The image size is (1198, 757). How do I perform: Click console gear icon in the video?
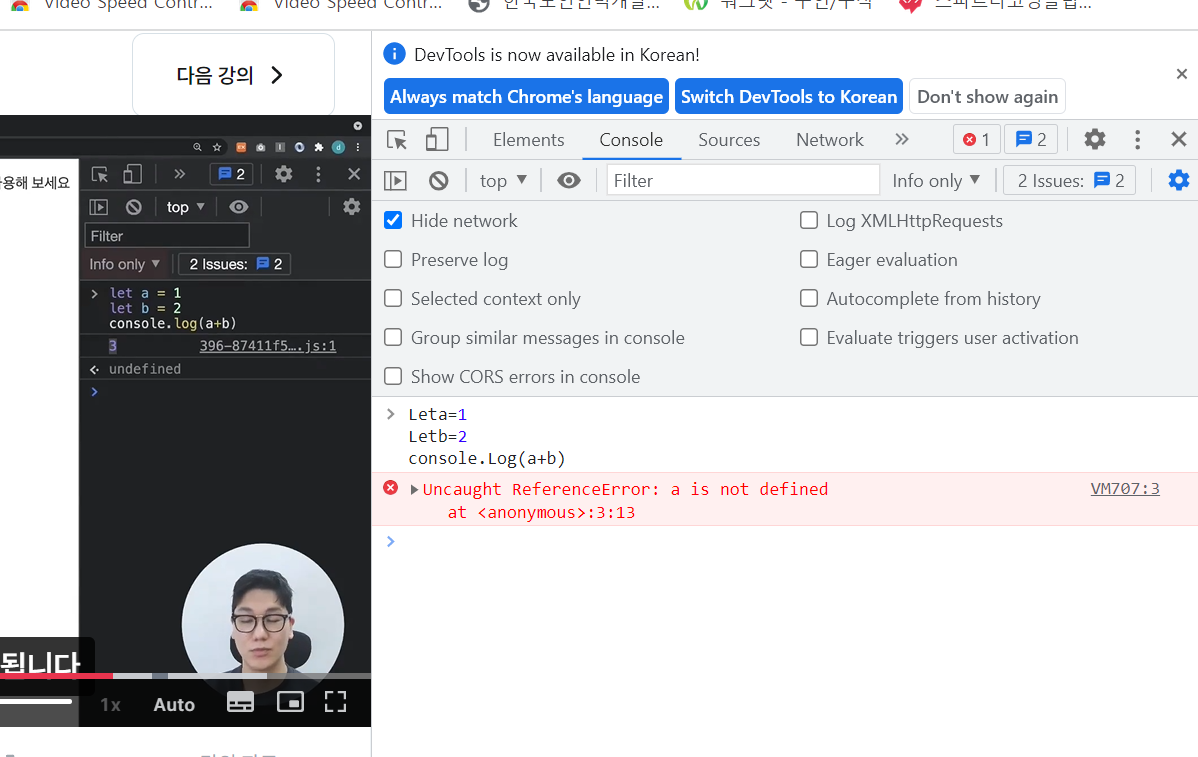[x=351, y=206]
